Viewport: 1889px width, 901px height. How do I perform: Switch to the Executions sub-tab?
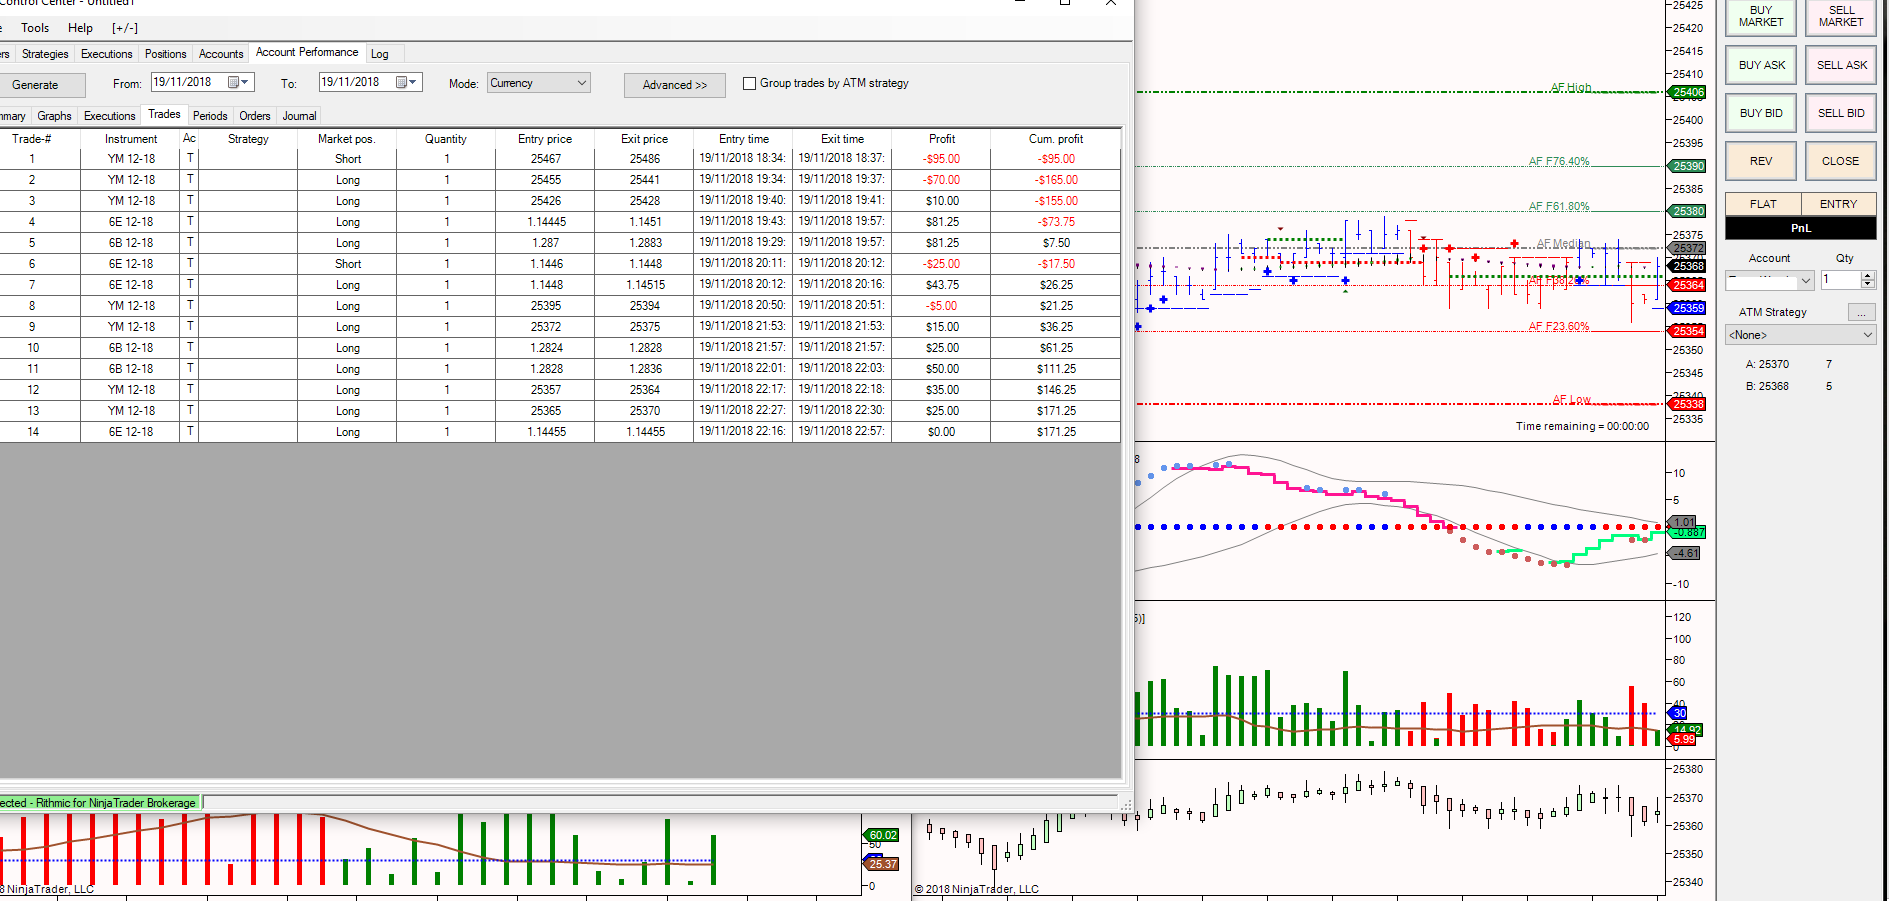109,116
